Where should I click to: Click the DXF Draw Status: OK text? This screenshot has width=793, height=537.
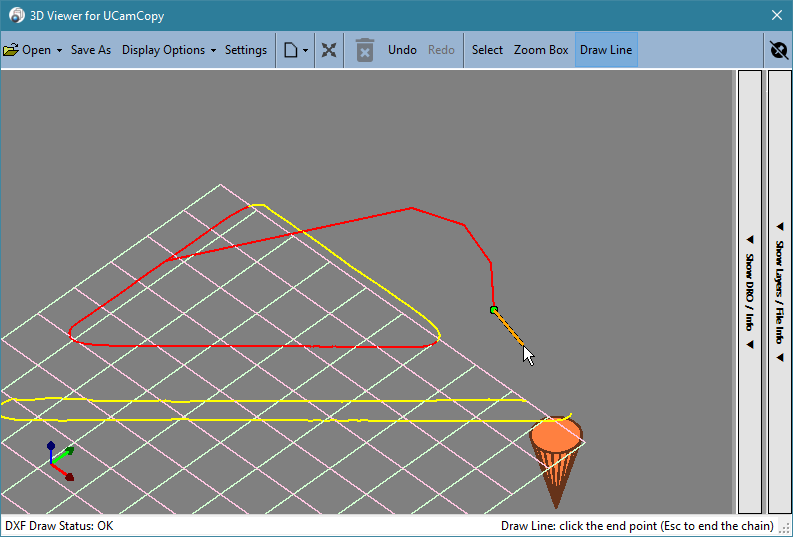click(x=59, y=526)
